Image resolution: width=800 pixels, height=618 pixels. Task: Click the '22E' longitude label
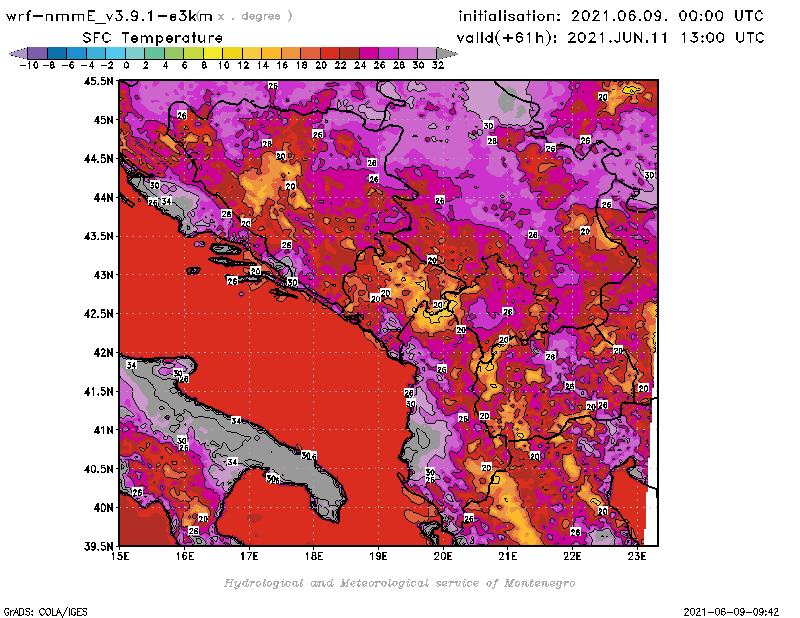point(572,556)
